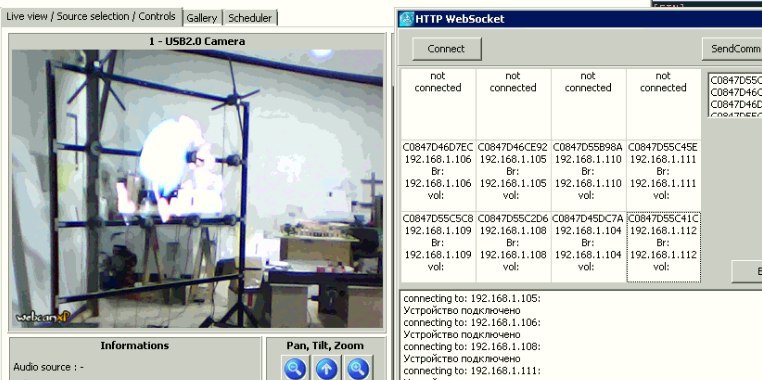This screenshot has height=380, width=762.
Task: Select device cell C0847D46D7EC
Action: pyautogui.click(x=438, y=175)
